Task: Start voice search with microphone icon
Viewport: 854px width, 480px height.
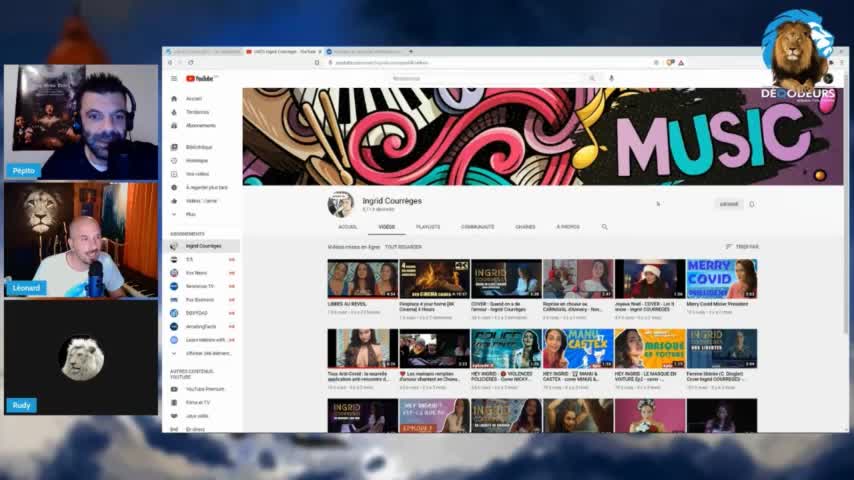Action: [x=612, y=78]
